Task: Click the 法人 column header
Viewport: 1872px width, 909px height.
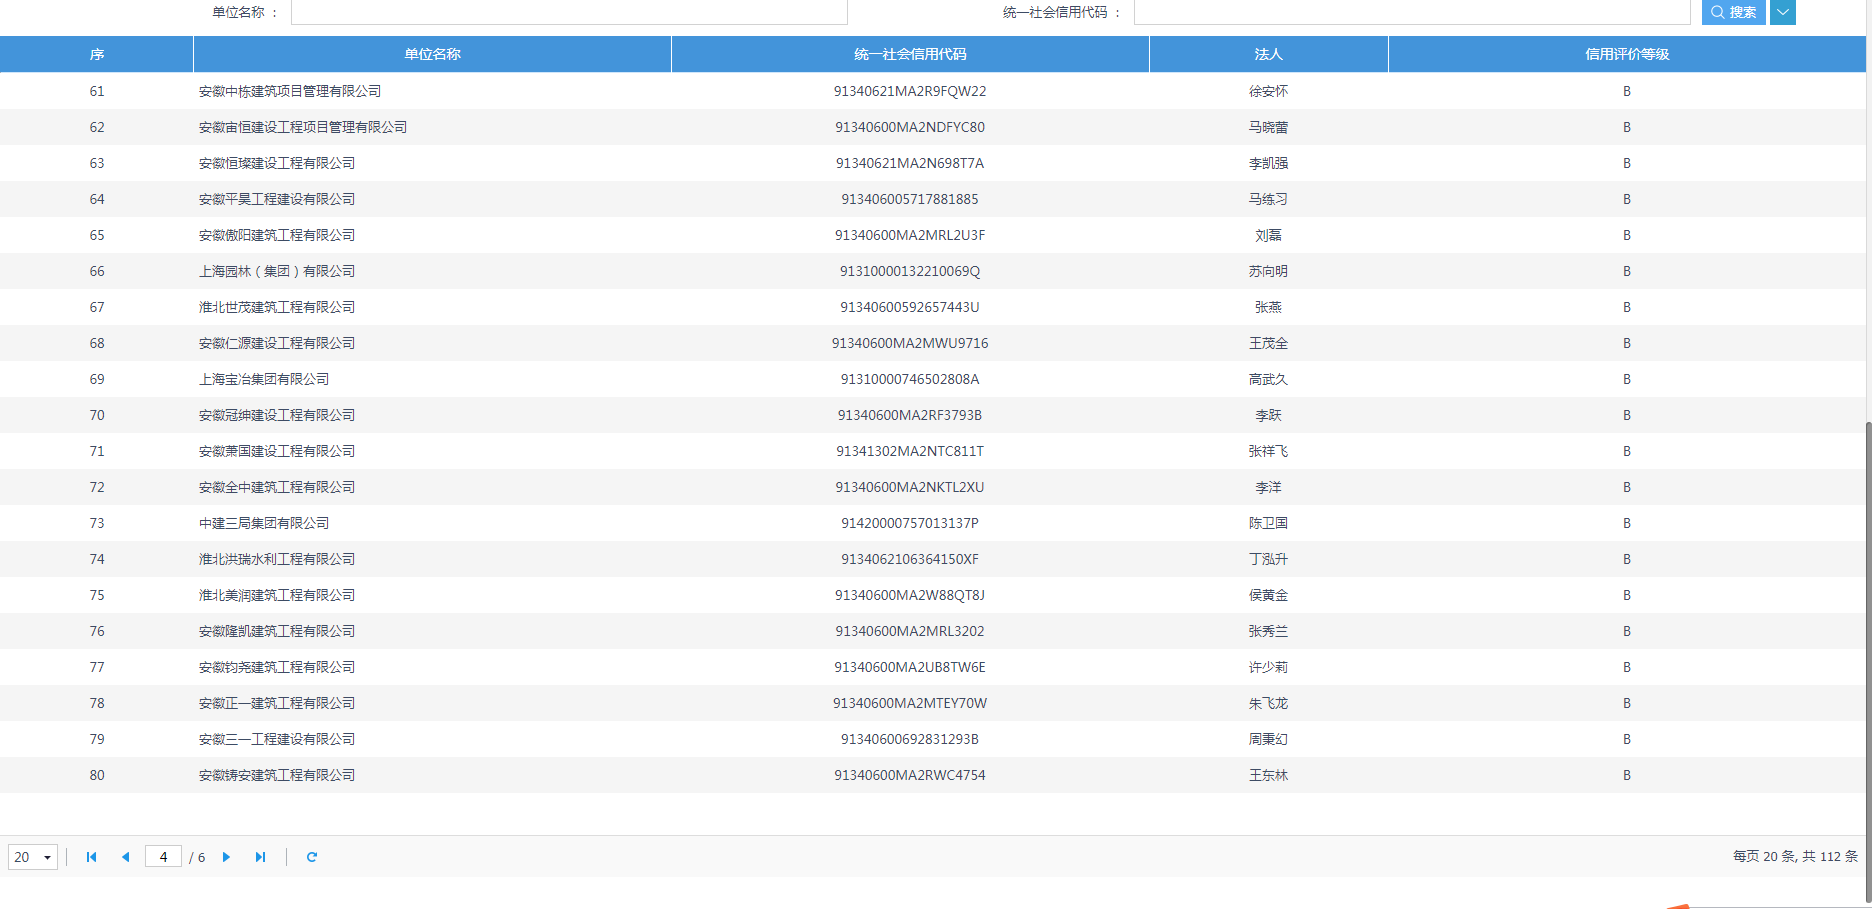Action: pos(1268,54)
